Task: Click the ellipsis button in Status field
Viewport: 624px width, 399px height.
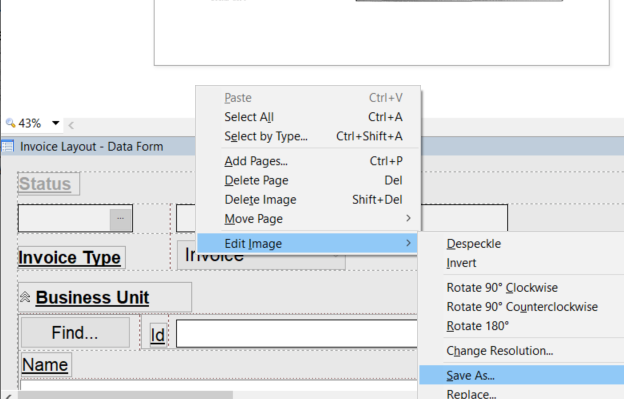Action: pyautogui.click(x=121, y=218)
